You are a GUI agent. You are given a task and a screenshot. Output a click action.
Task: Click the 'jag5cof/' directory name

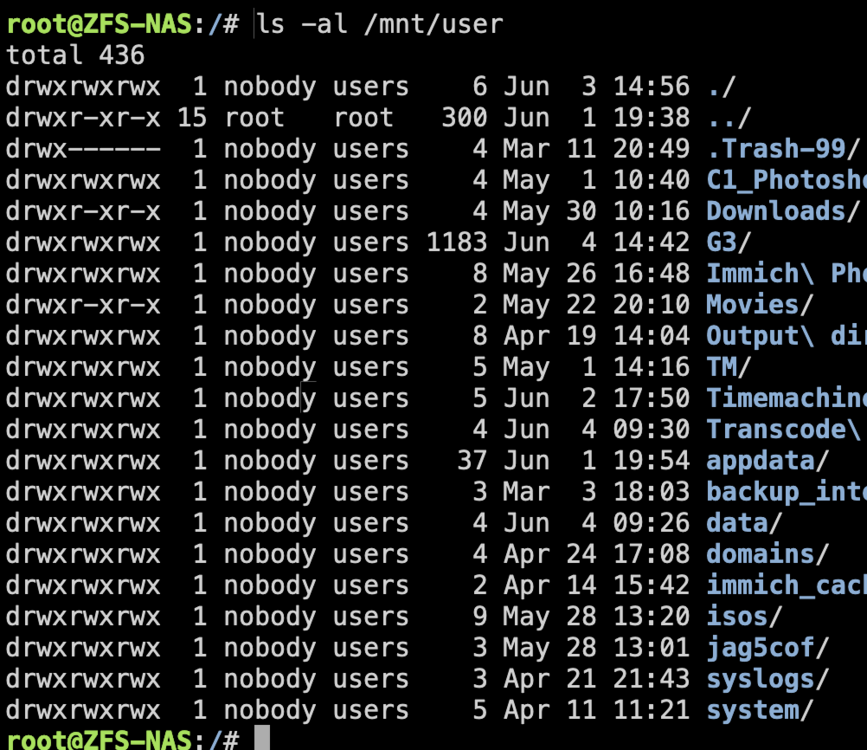click(768, 648)
